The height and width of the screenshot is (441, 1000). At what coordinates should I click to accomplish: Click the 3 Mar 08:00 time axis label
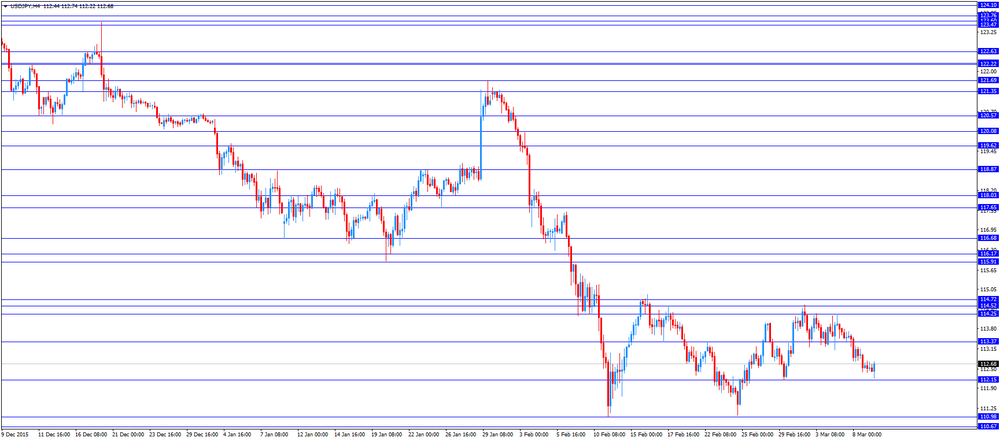click(832, 435)
